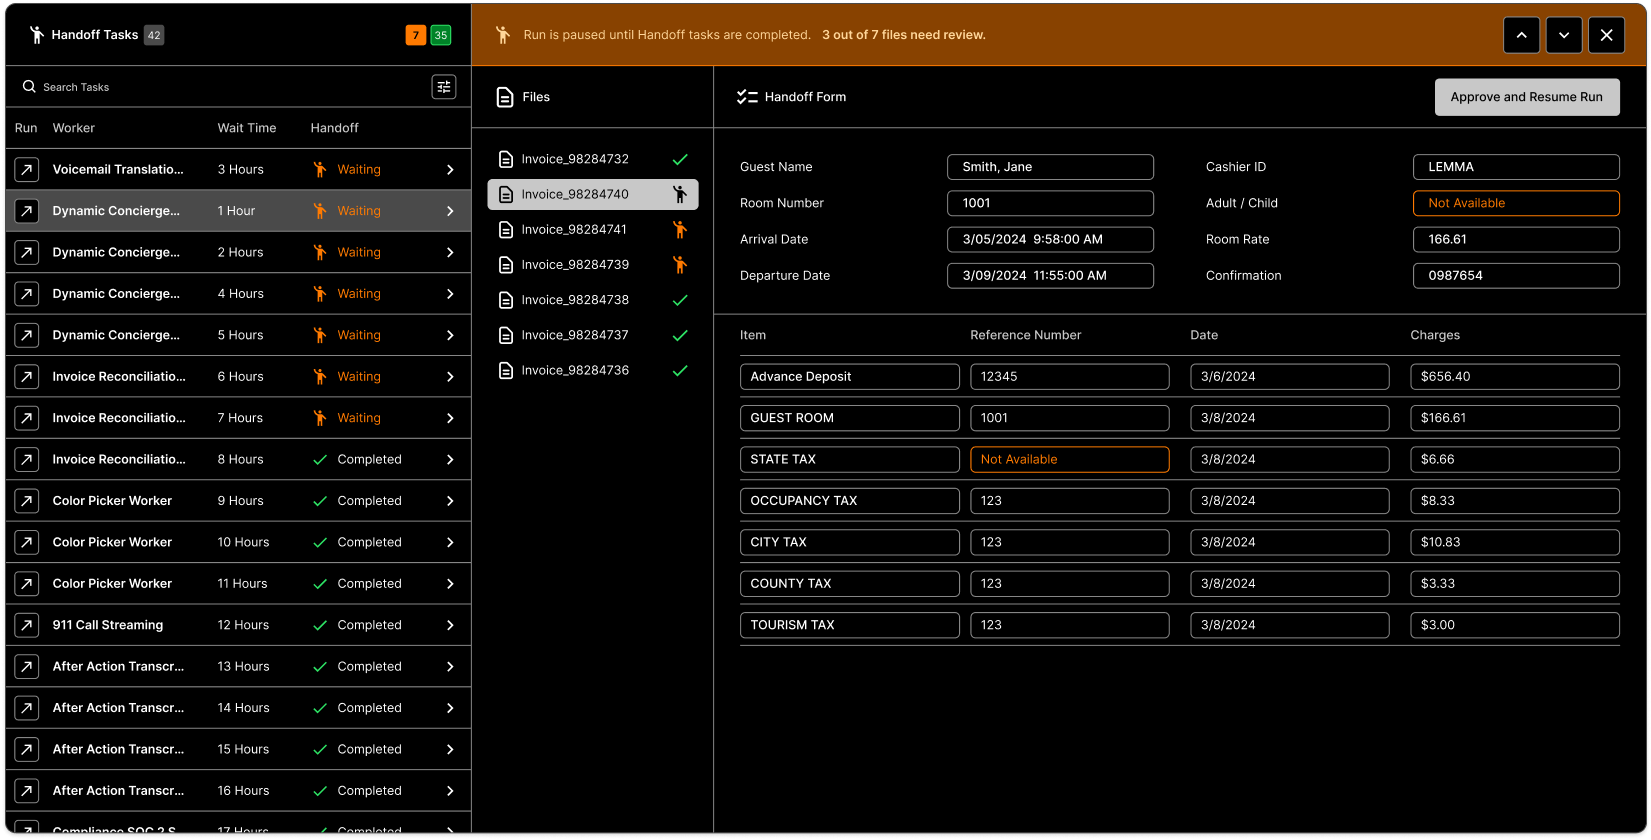Select file Invoice_98284741
This screenshot has width=1651, height=840.
tap(593, 230)
